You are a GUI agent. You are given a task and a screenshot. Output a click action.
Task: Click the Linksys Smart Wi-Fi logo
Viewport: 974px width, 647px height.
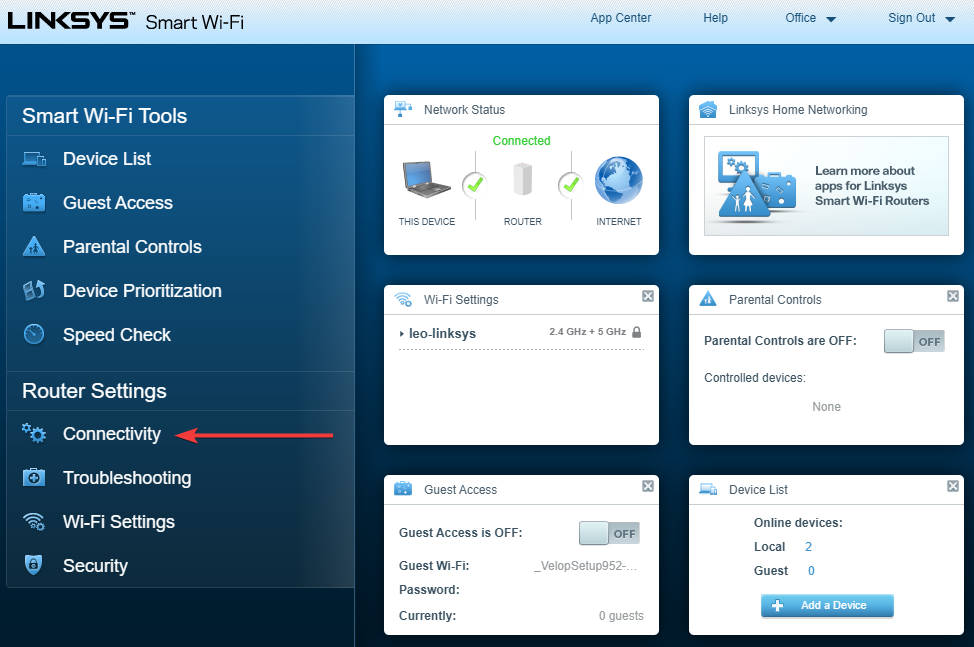click(125, 21)
